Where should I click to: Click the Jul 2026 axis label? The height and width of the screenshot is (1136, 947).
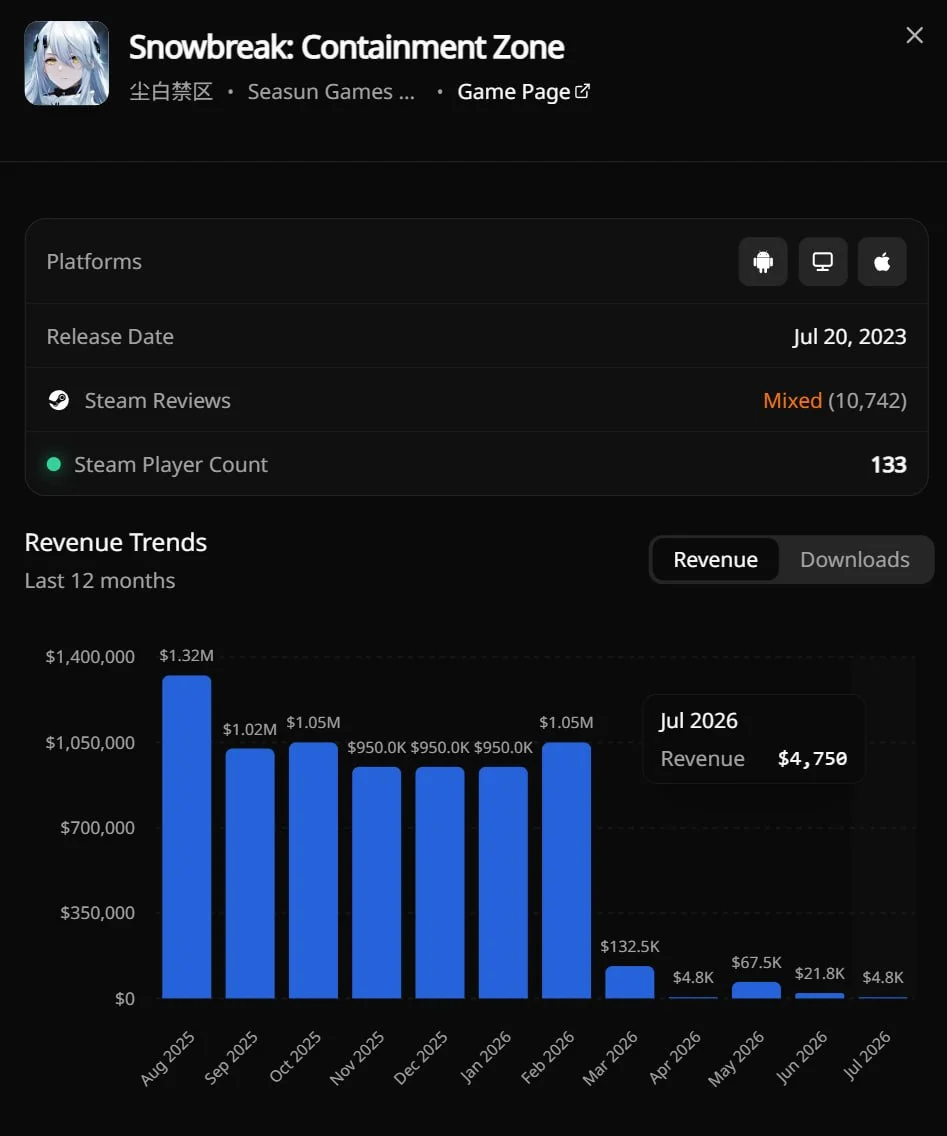point(867,1056)
